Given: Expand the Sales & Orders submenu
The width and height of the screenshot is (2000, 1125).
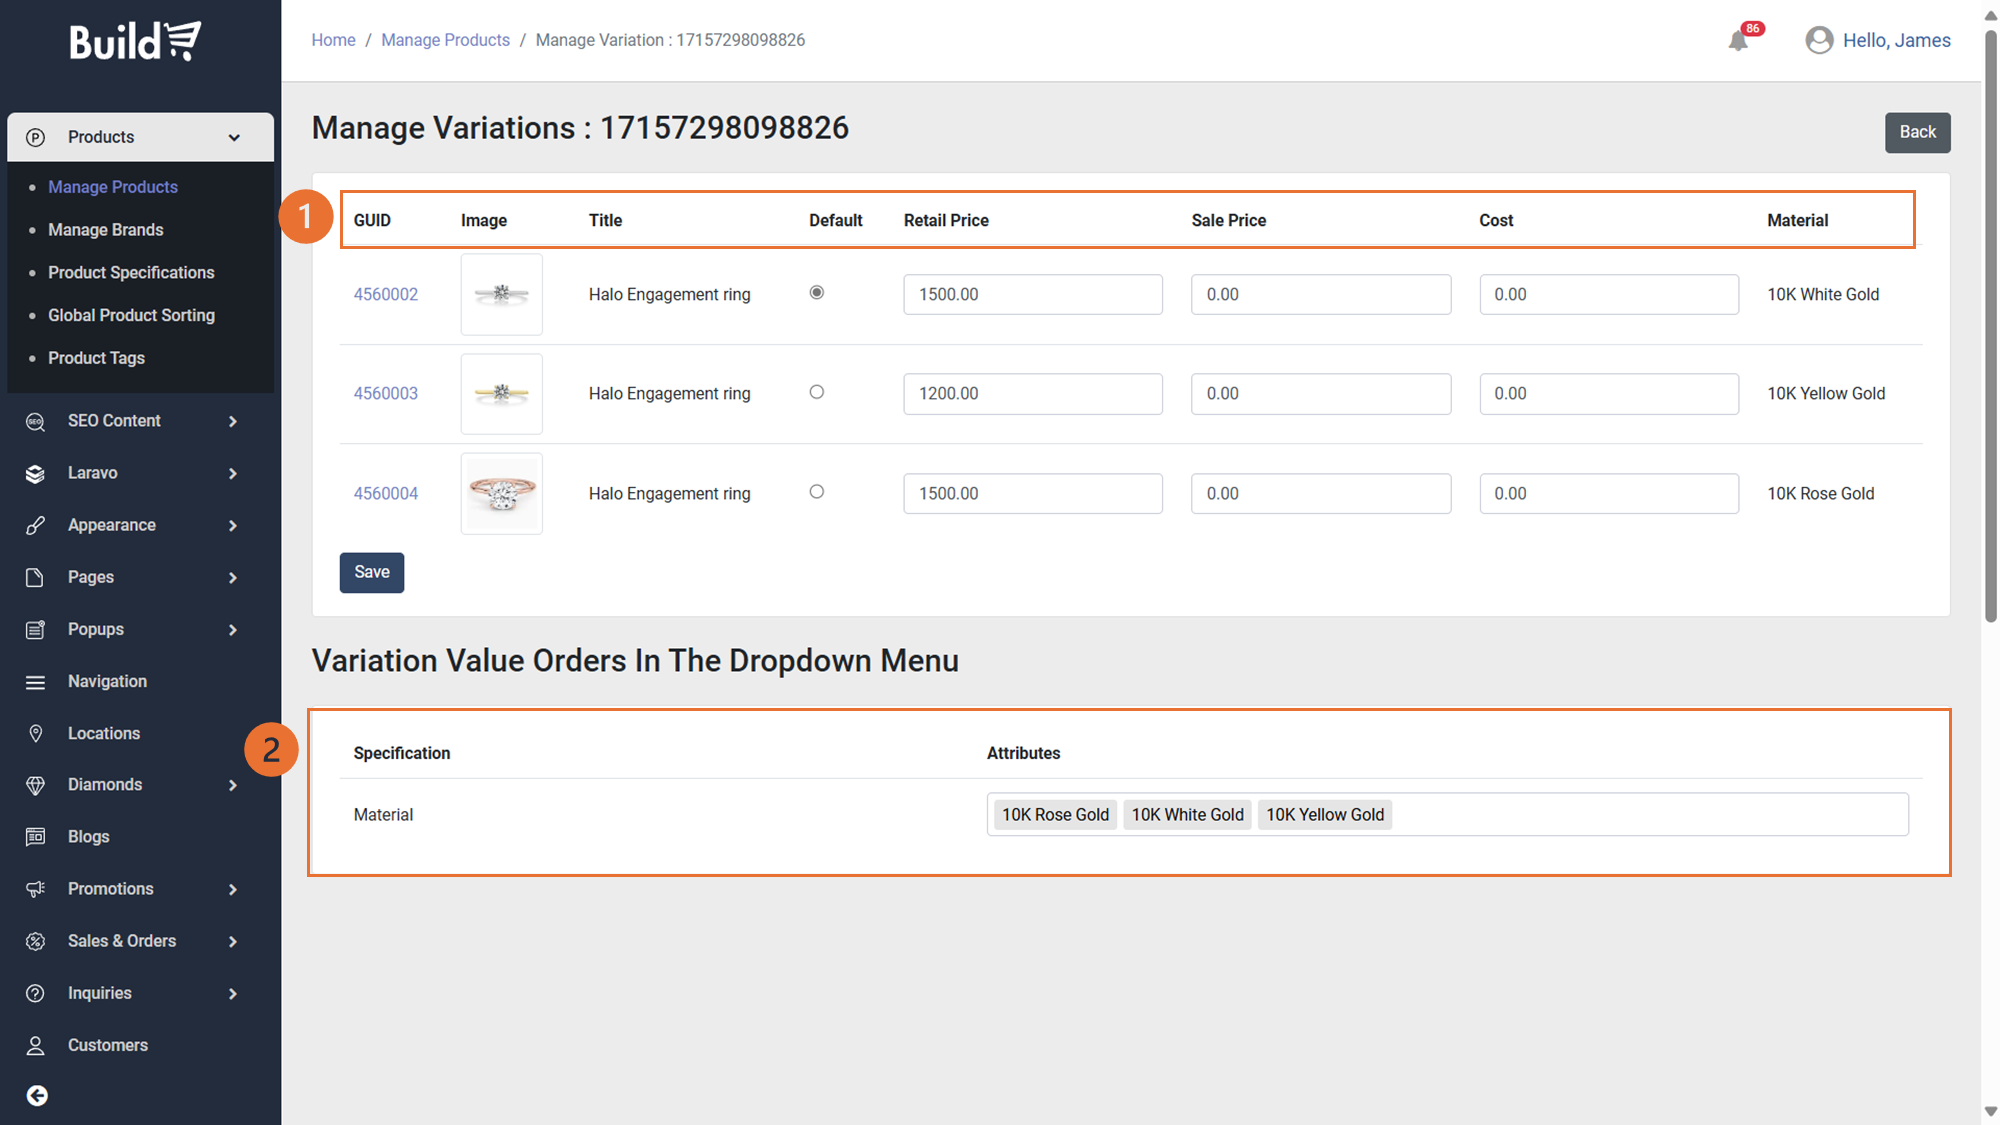Looking at the screenshot, I should click(x=233, y=941).
